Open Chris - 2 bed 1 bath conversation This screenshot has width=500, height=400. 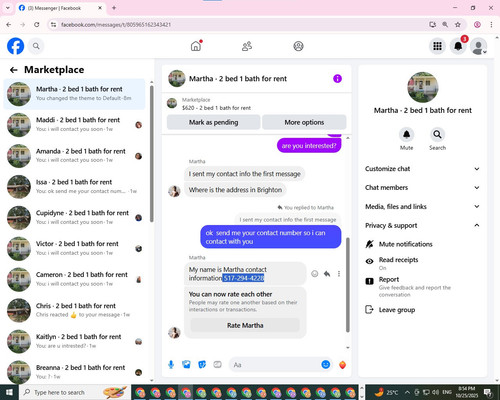pyautogui.click(x=75, y=310)
